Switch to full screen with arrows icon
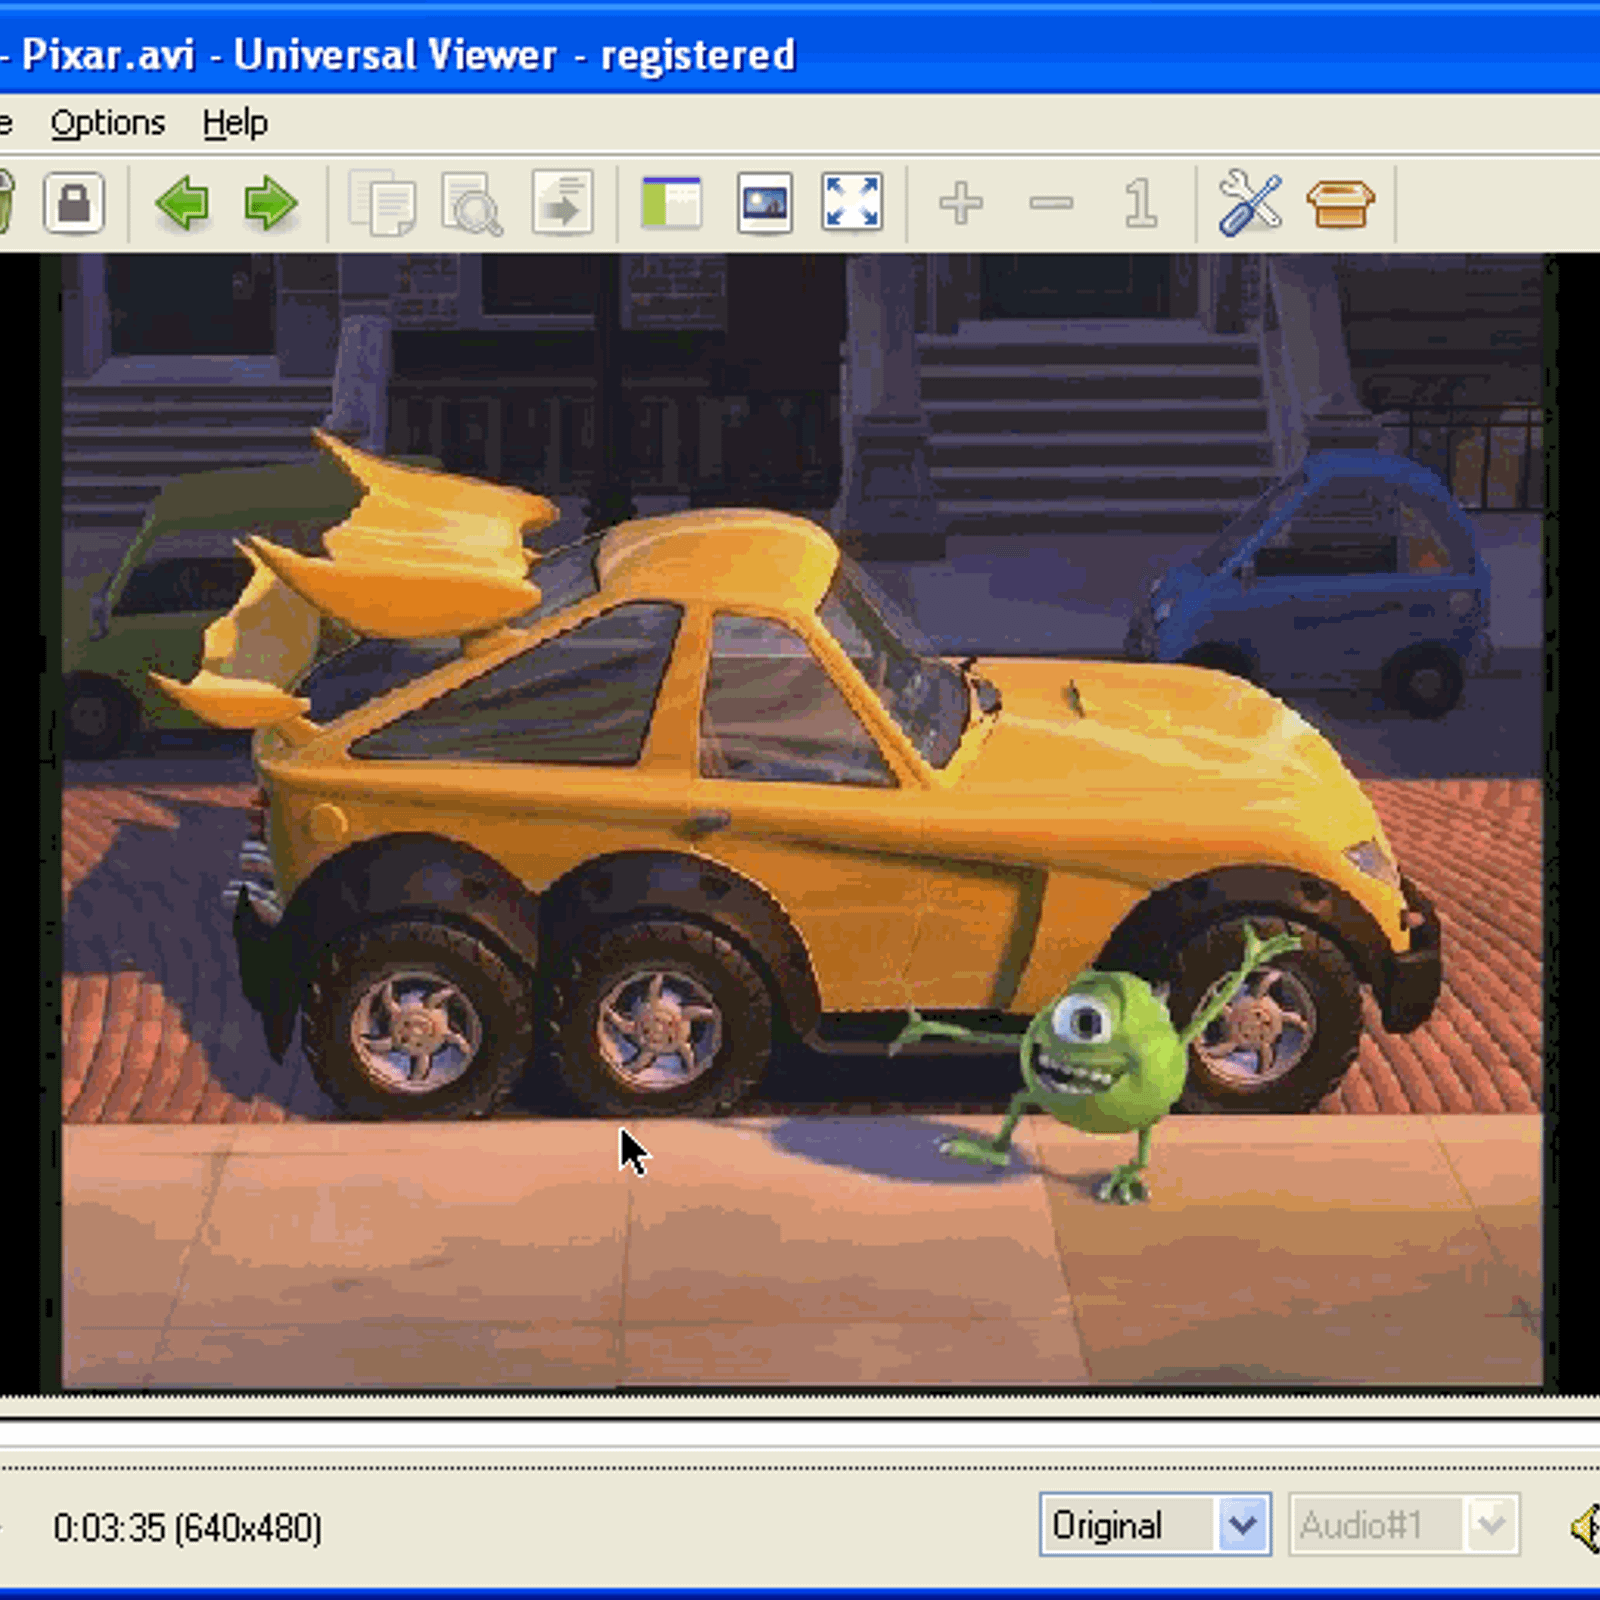1600x1600 pixels. [x=852, y=203]
